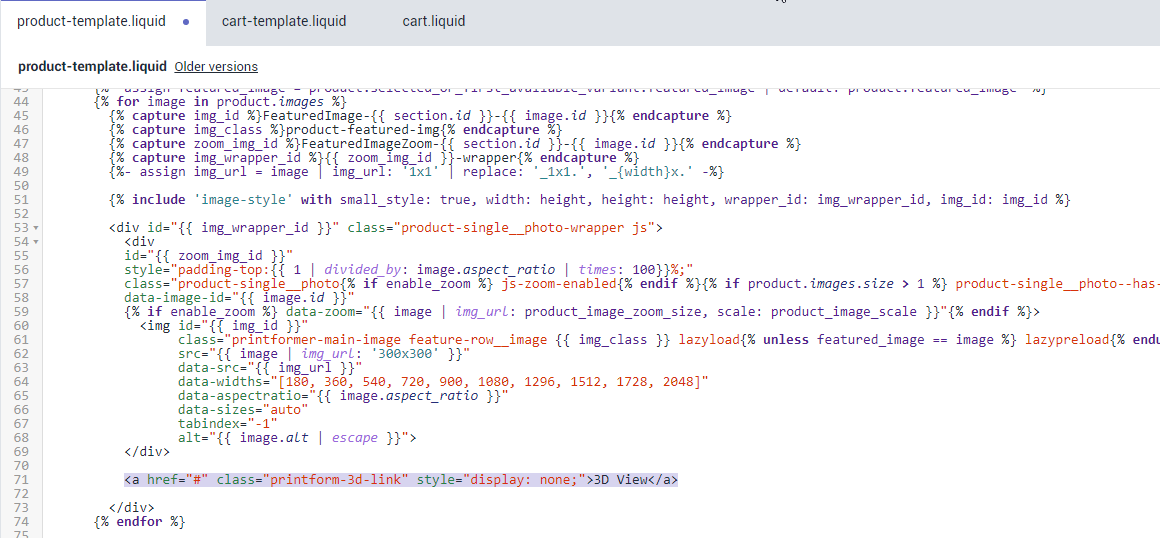Open the Older versions link
1160x538 pixels.
(x=216, y=67)
